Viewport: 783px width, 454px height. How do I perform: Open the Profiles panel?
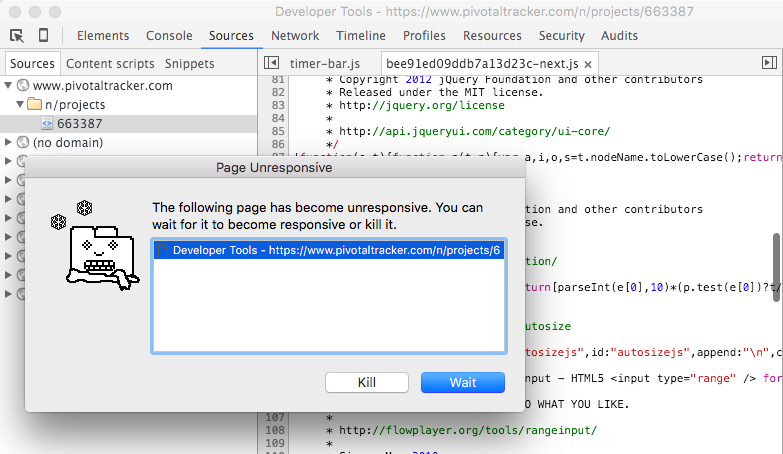(424, 36)
